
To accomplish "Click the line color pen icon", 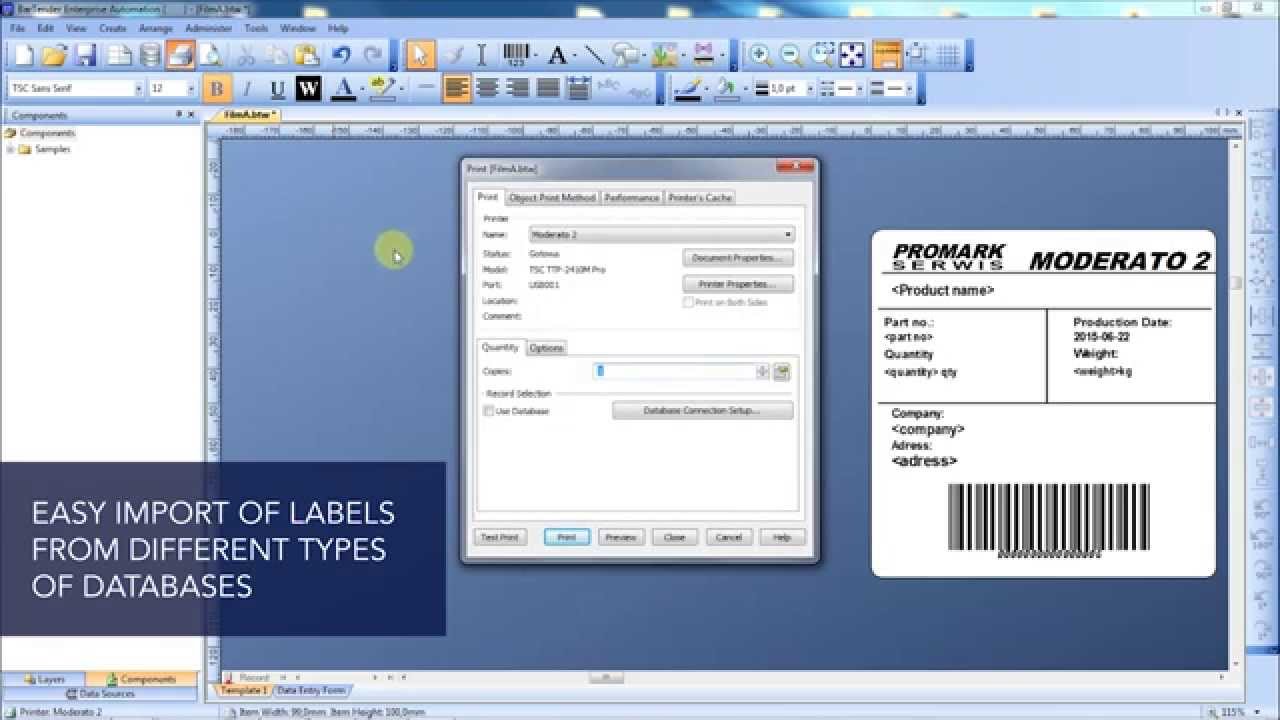I will [686, 88].
